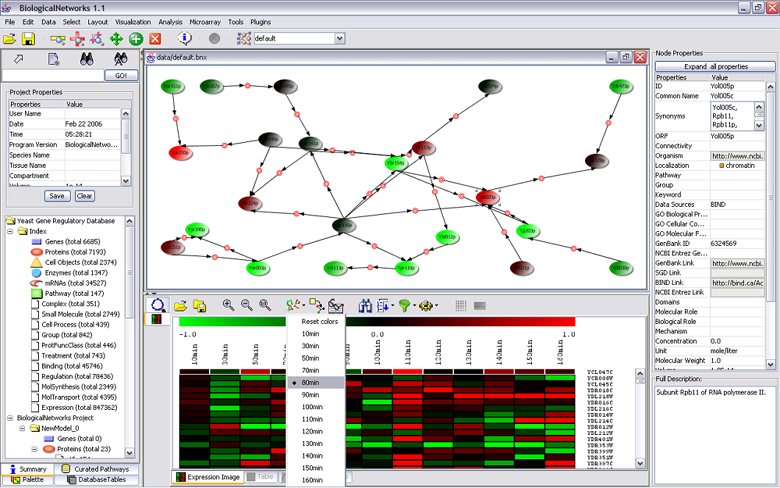Click the network layout icon beside default
This screenshot has width=780, height=488.
pyautogui.click(x=244, y=38)
